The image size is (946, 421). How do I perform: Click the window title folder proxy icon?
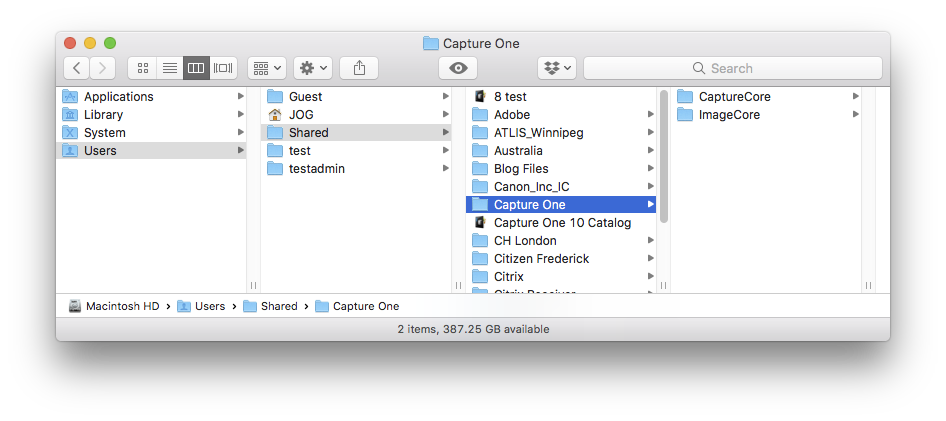(431, 43)
